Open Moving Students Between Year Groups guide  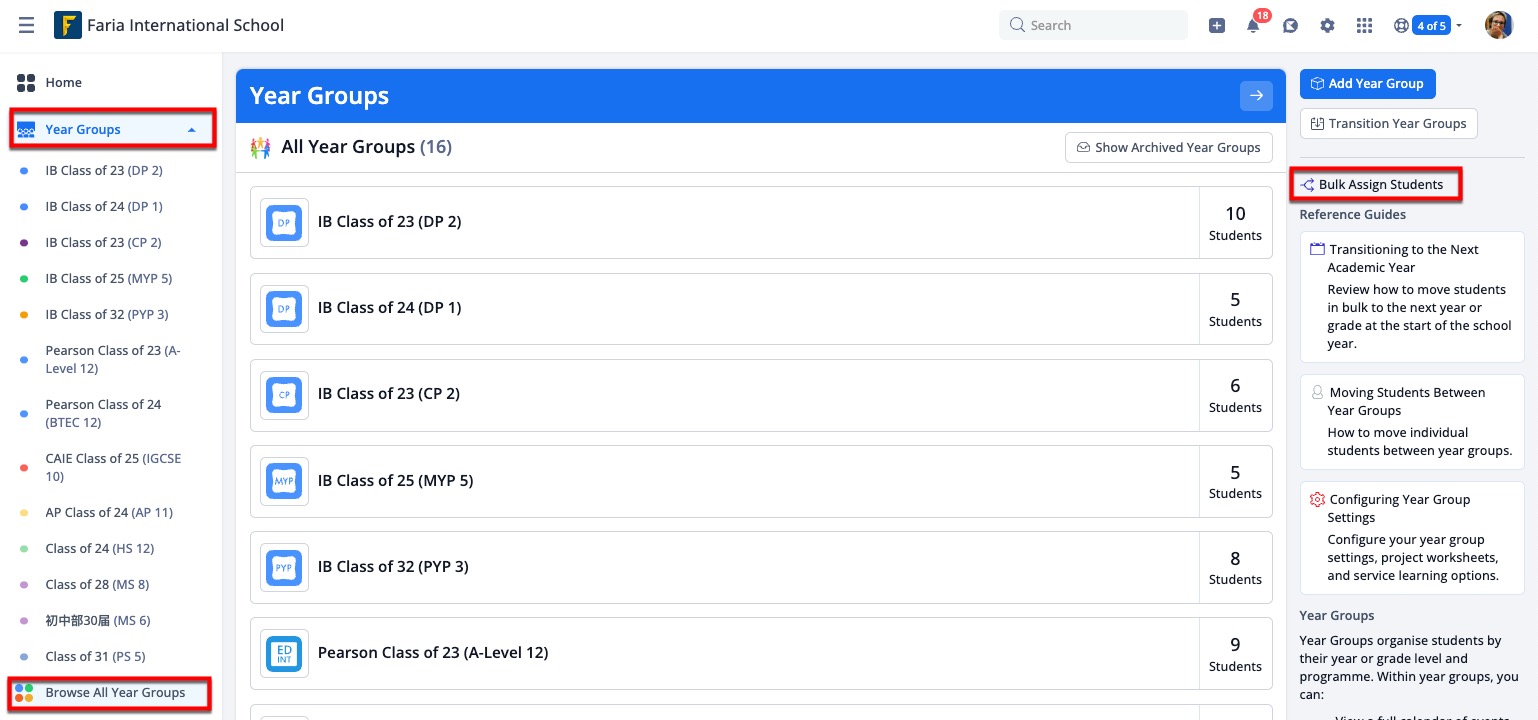1412,422
